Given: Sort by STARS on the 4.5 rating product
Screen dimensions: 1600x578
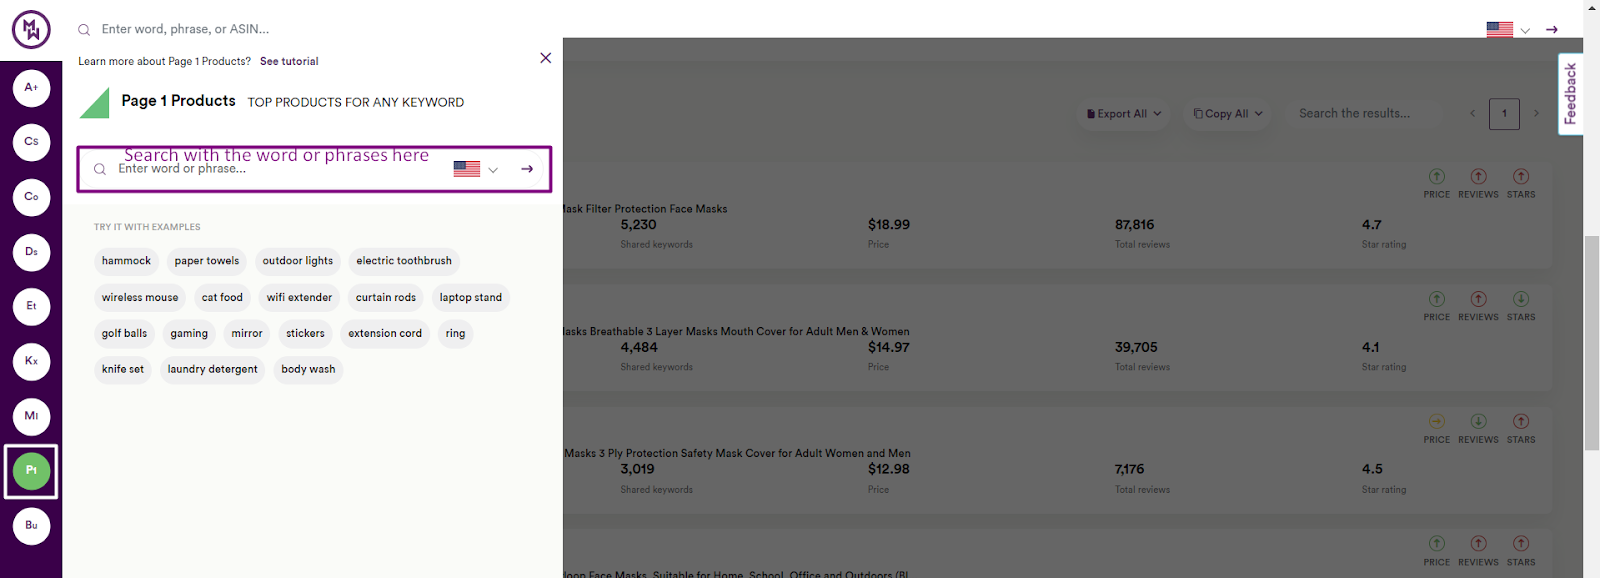Looking at the screenshot, I should [x=1521, y=421].
